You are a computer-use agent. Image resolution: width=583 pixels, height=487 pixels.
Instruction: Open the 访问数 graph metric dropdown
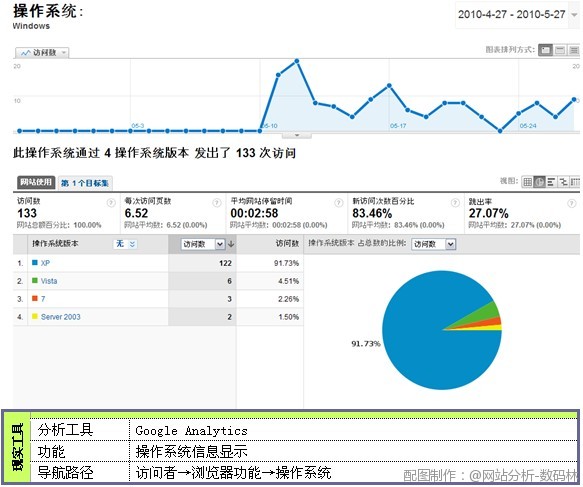tap(42, 53)
